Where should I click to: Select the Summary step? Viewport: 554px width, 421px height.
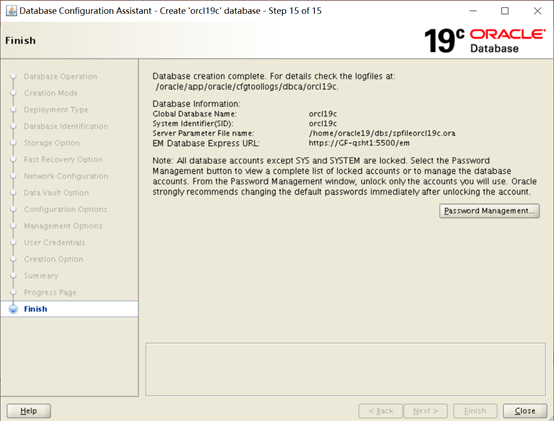tap(41, 276)
